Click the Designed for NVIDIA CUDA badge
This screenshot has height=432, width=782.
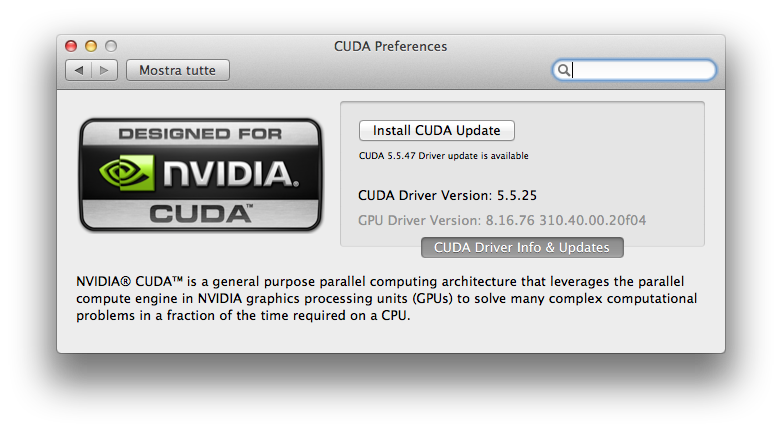coord(200,175)
